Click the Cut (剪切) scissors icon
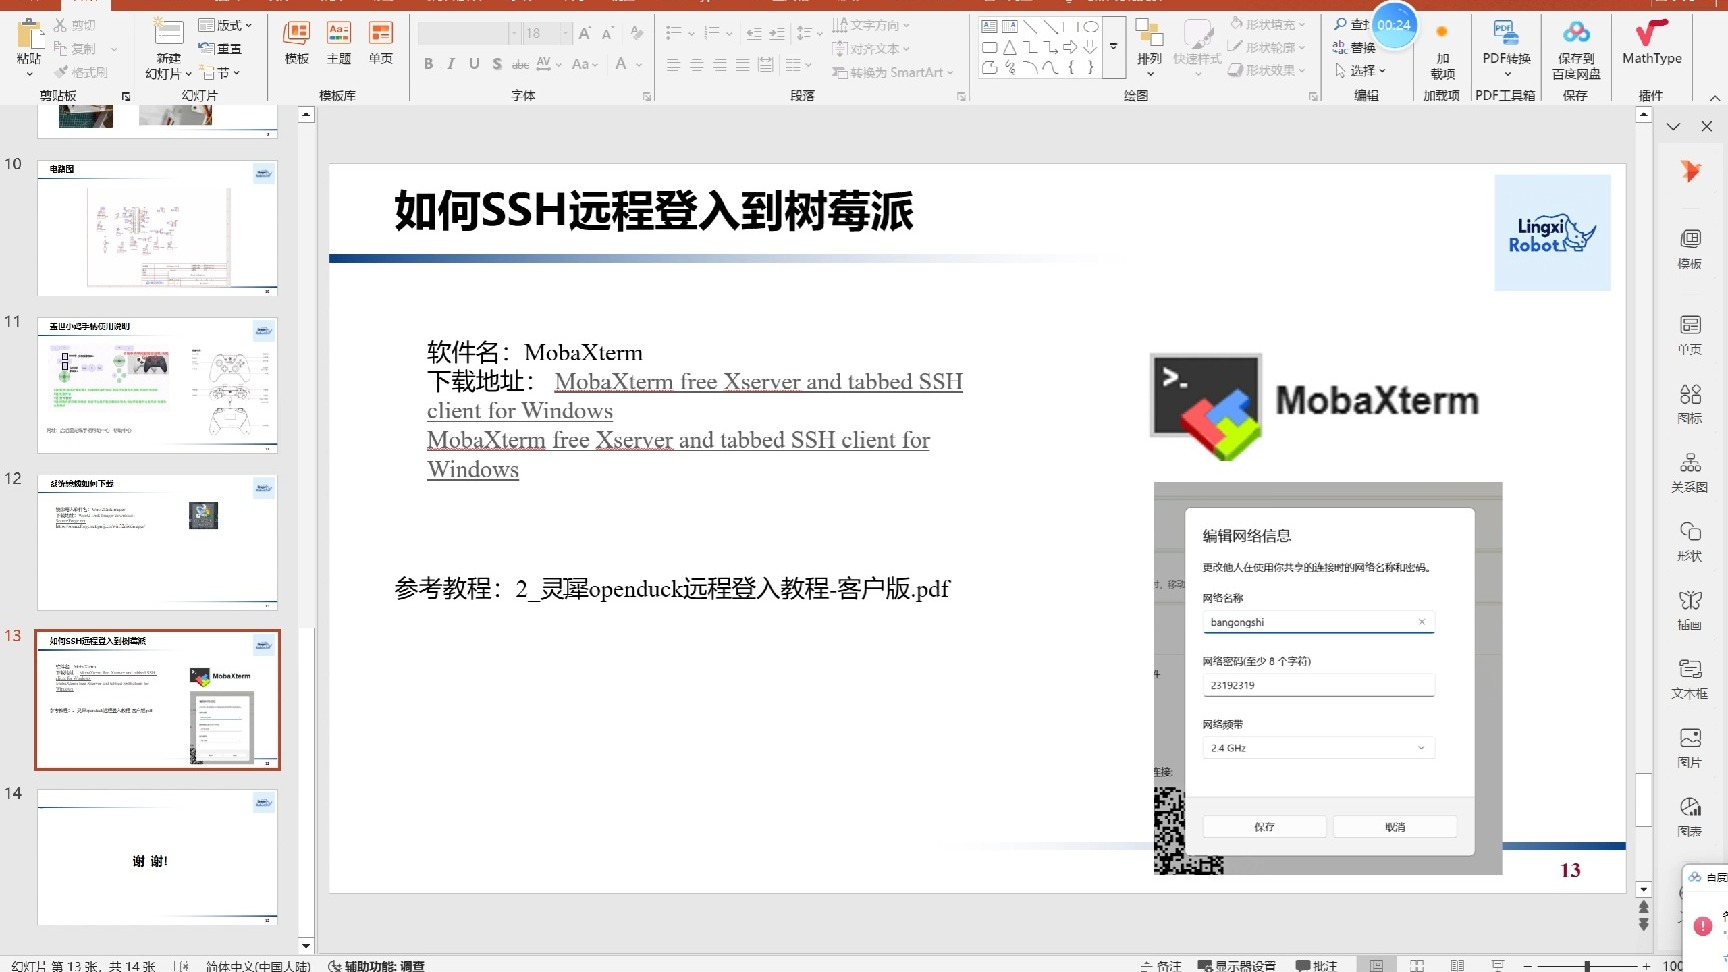The height and width of the screenshot is (972, 1728). [x=61, y=25]
